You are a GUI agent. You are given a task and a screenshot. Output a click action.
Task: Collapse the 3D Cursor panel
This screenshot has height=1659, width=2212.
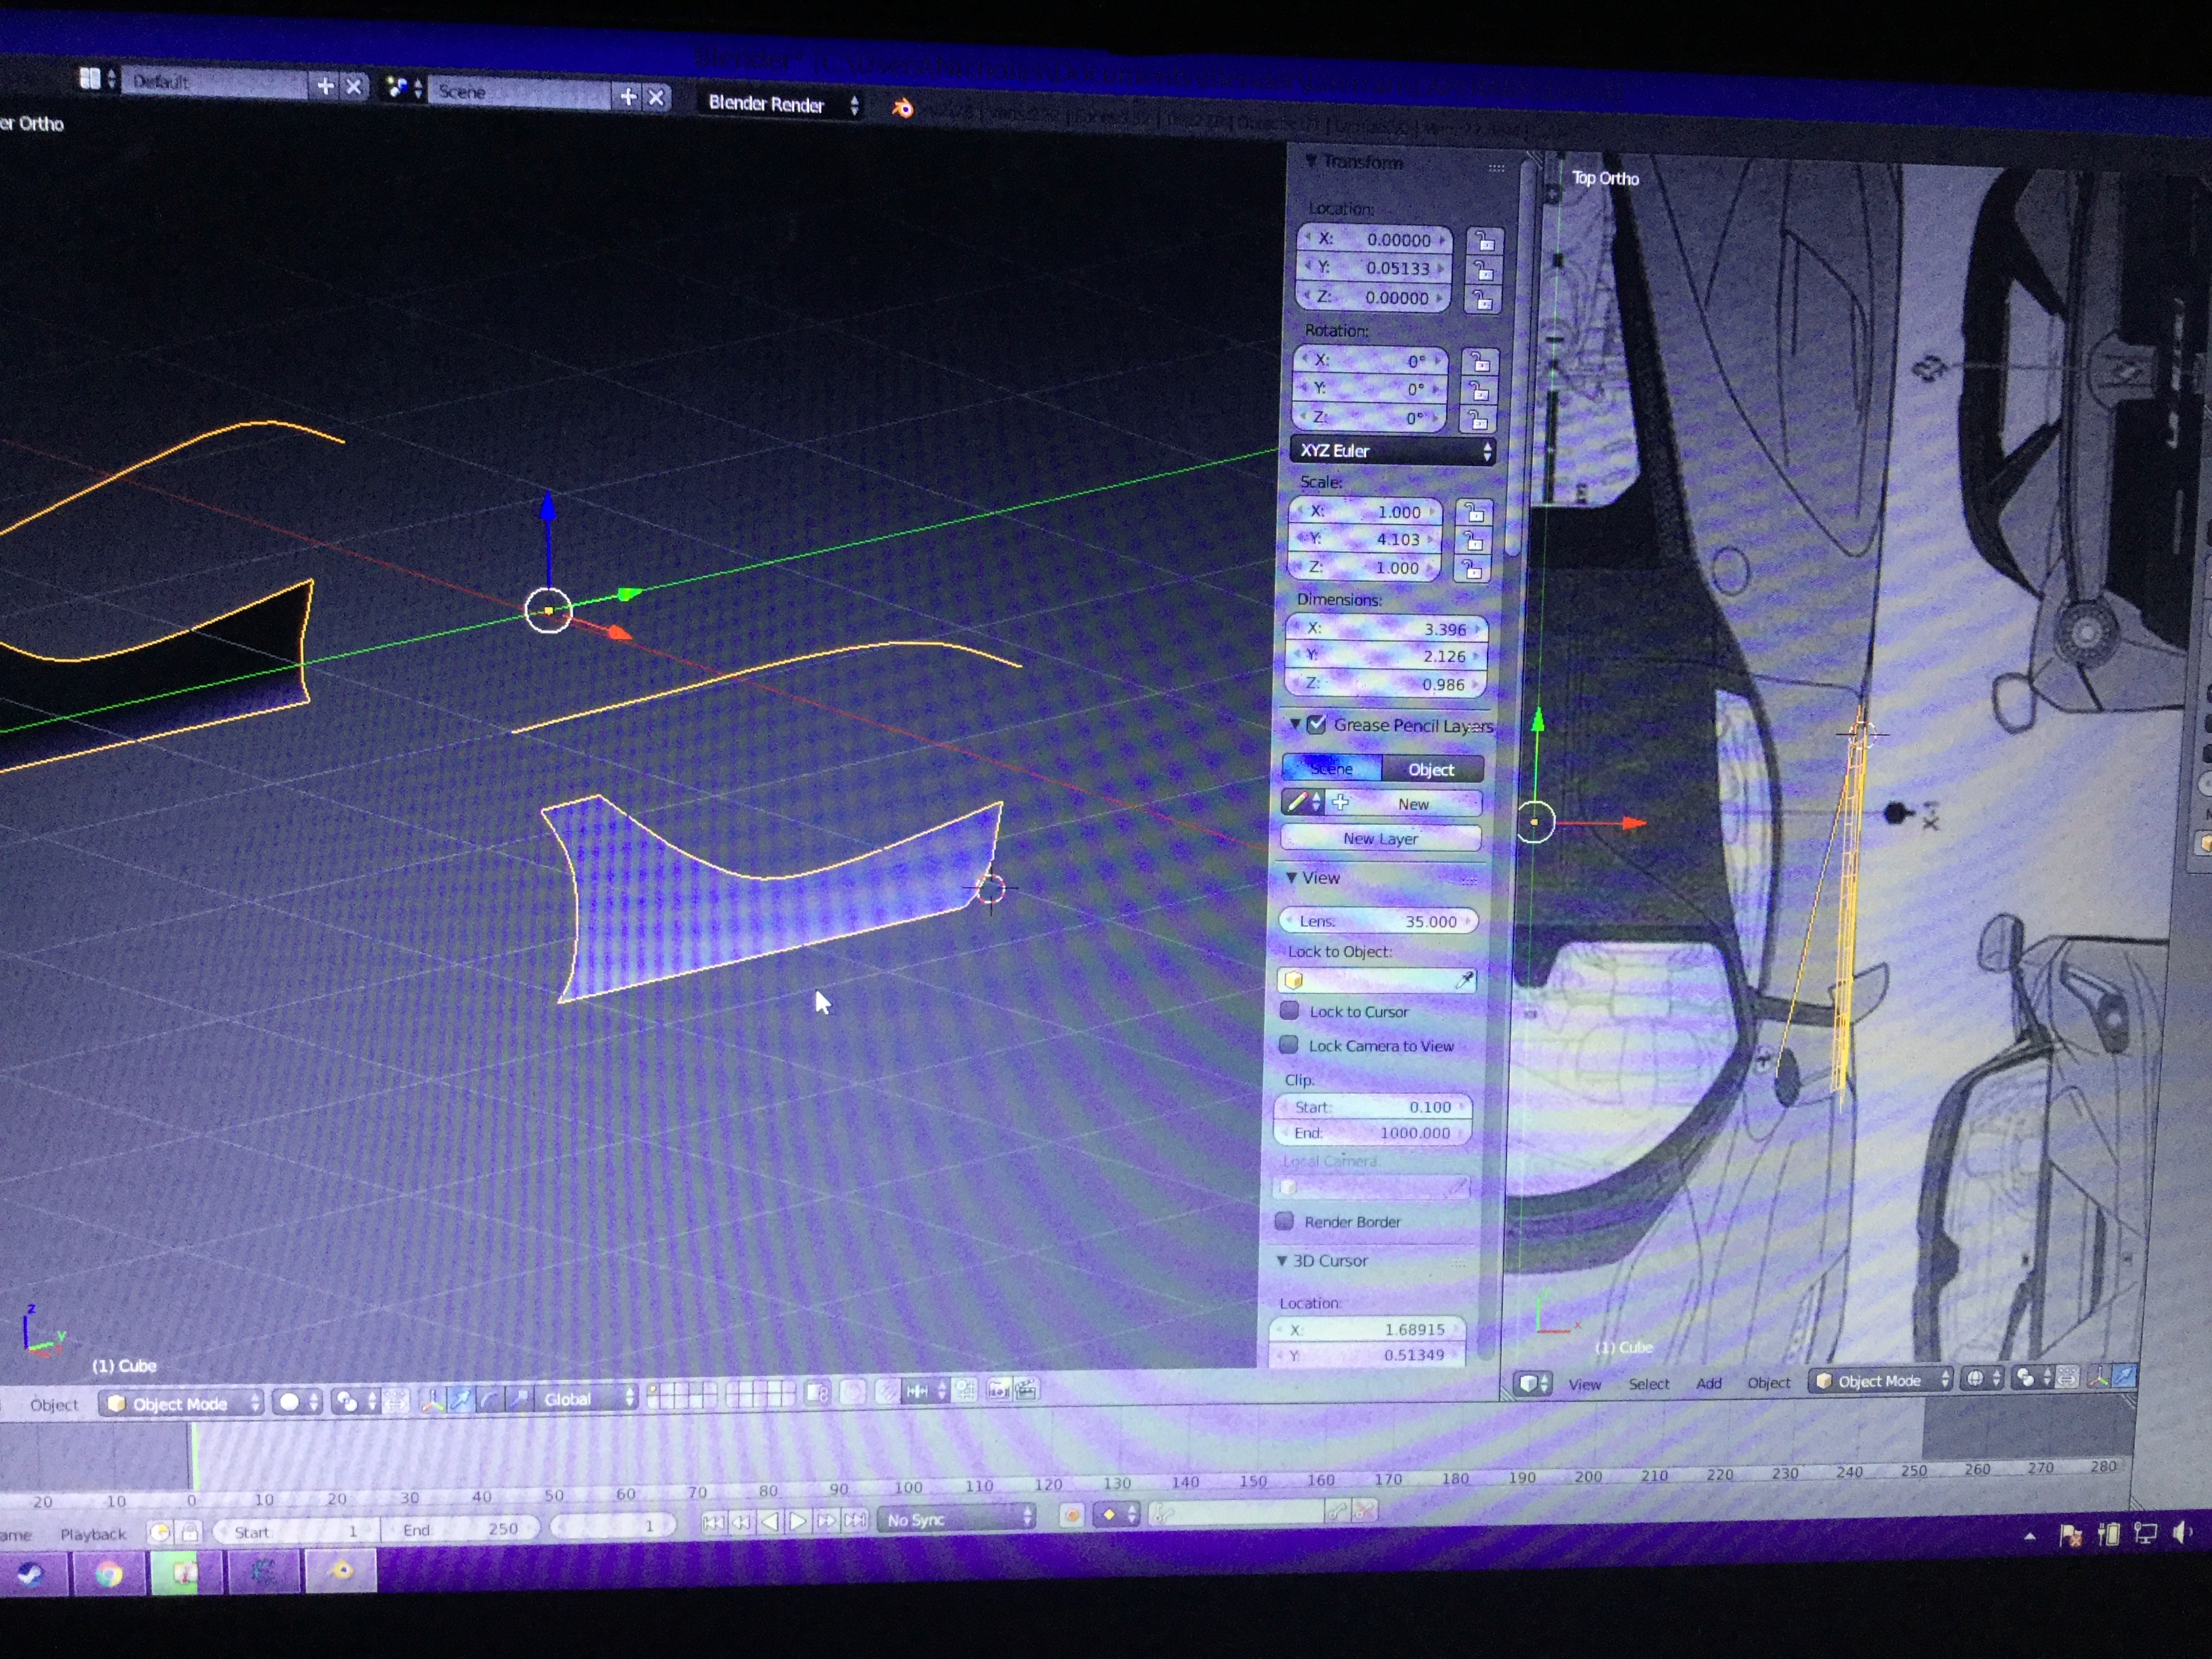[1282, 1260]
